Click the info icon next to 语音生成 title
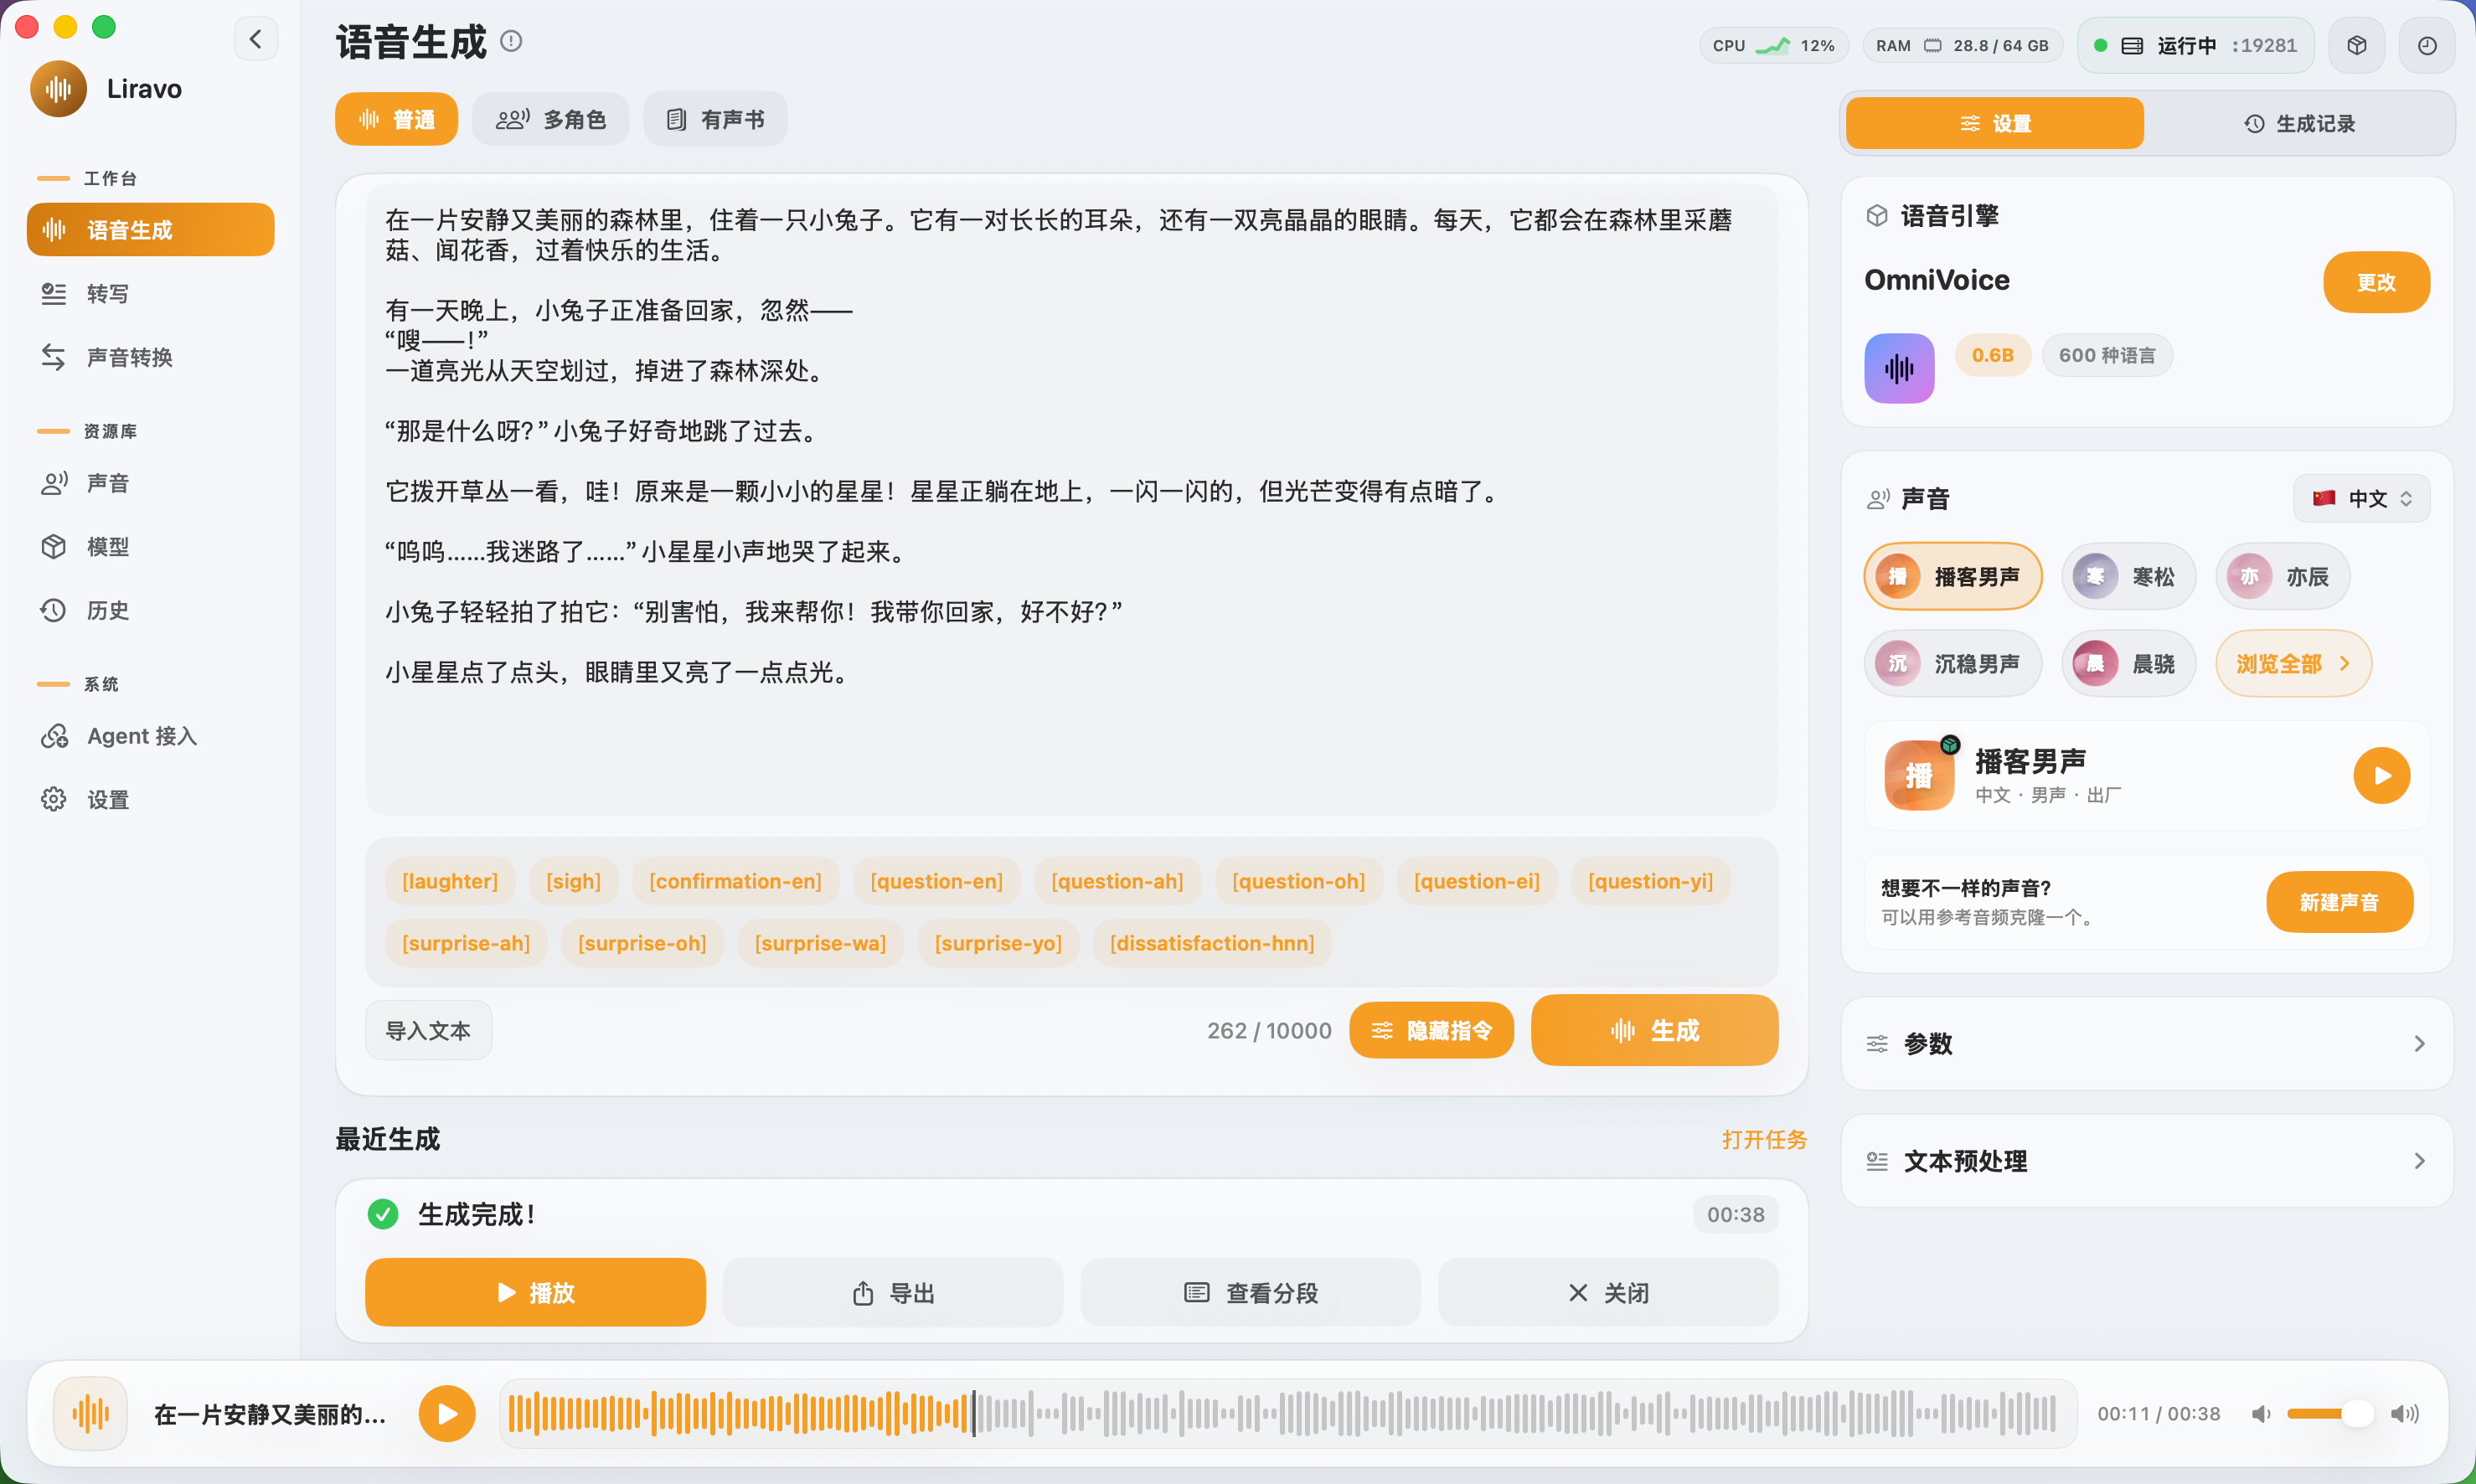2476x1484 pixels. (x=511, y=41)
